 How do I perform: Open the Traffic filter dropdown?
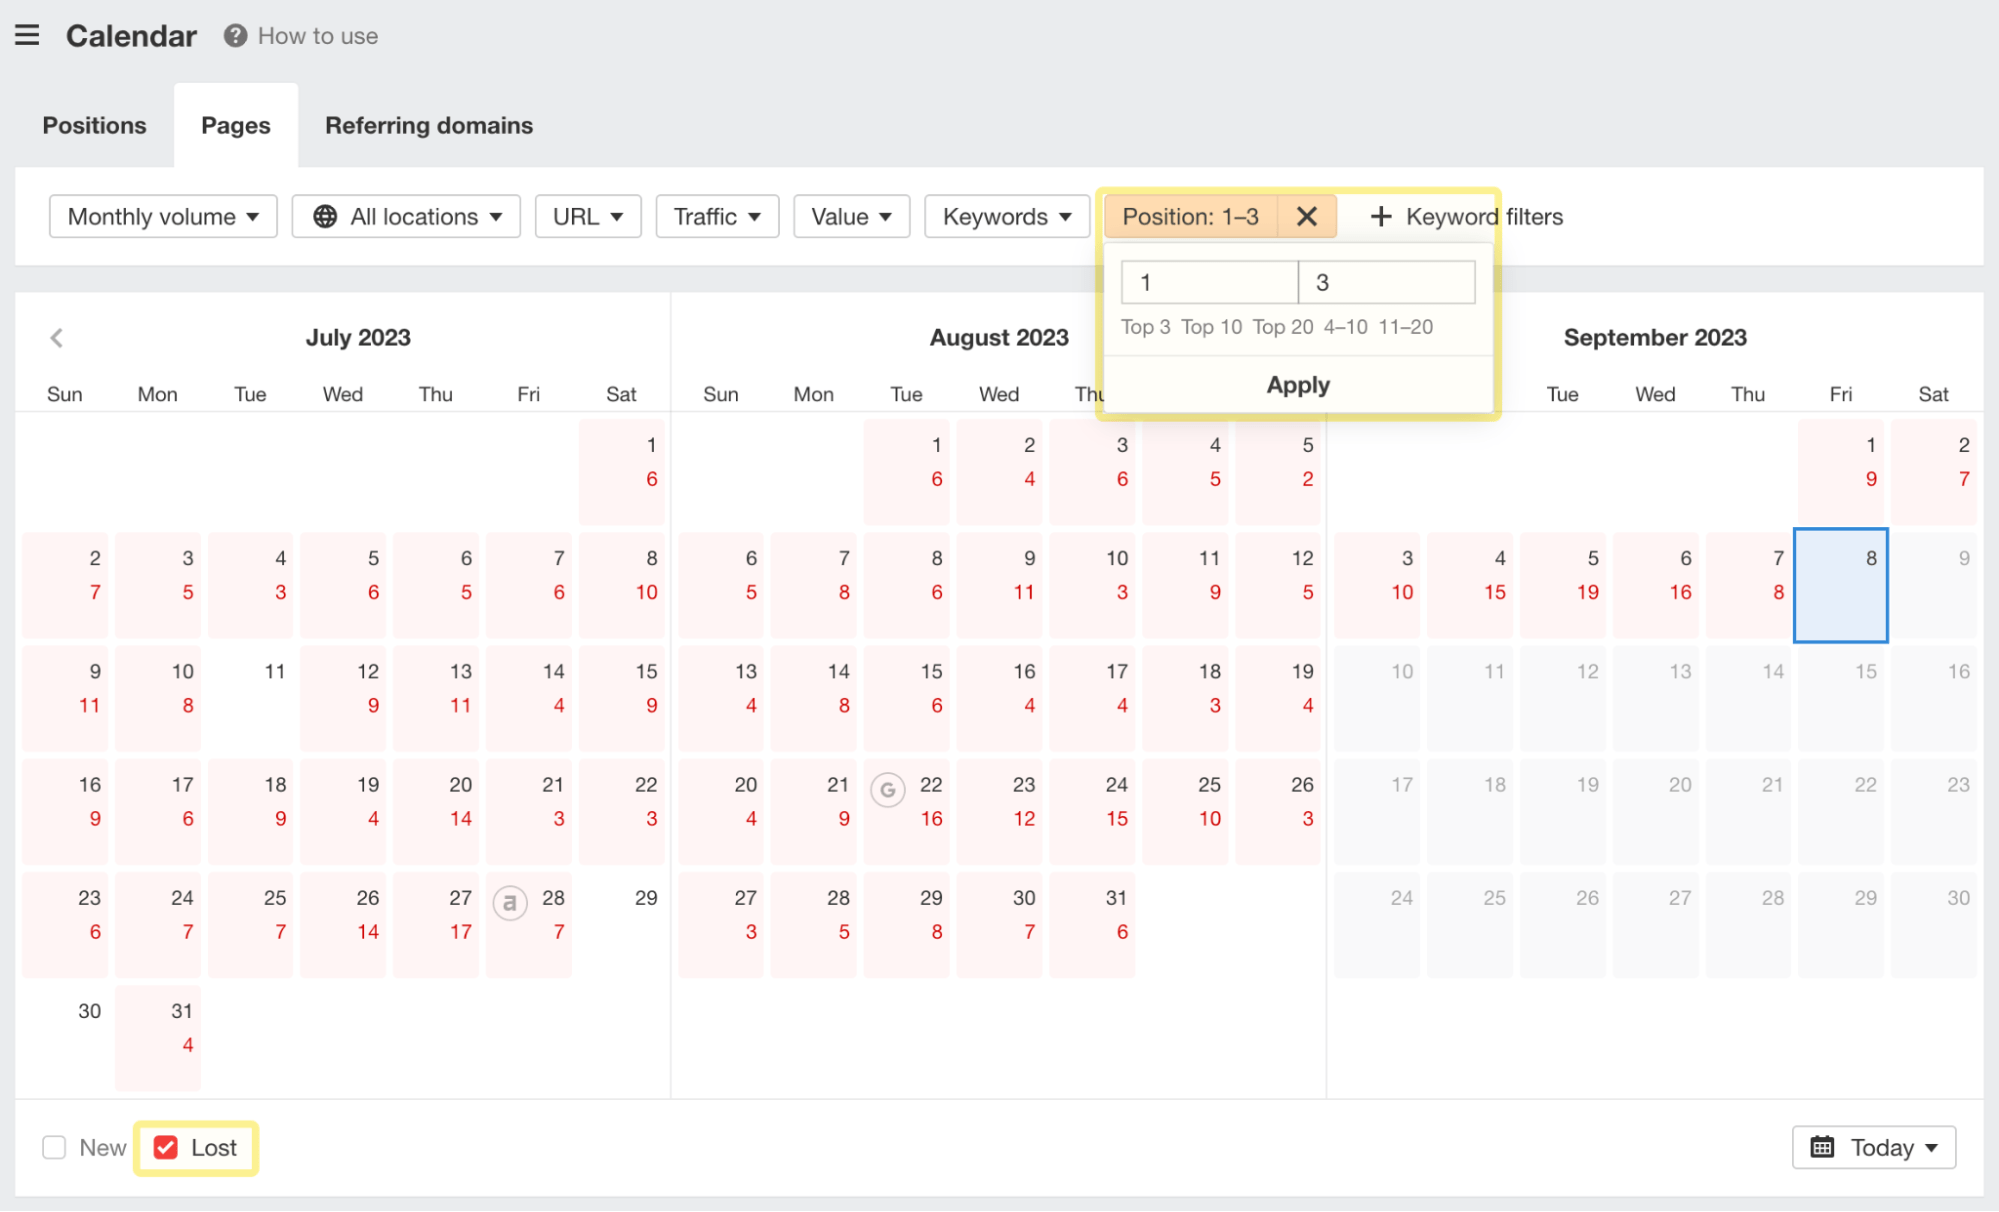(716, 216)
